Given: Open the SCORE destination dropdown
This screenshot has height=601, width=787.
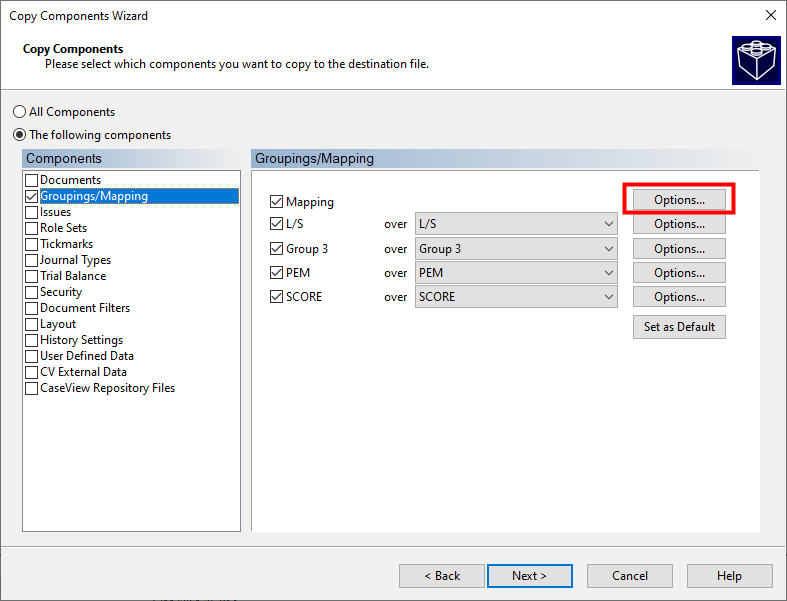Looking at the screenshot, I should tap(516, 297).
